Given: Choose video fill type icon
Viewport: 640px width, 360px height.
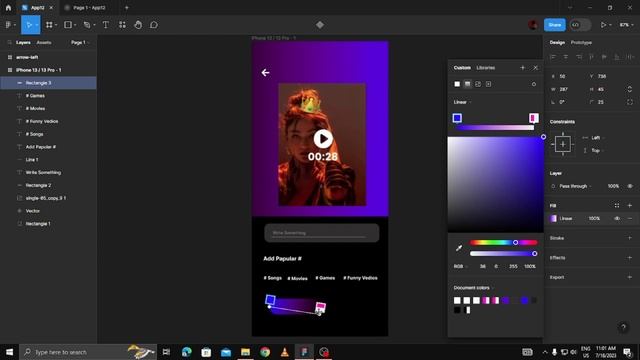Looking at the screenshot, I should point(489,84).
